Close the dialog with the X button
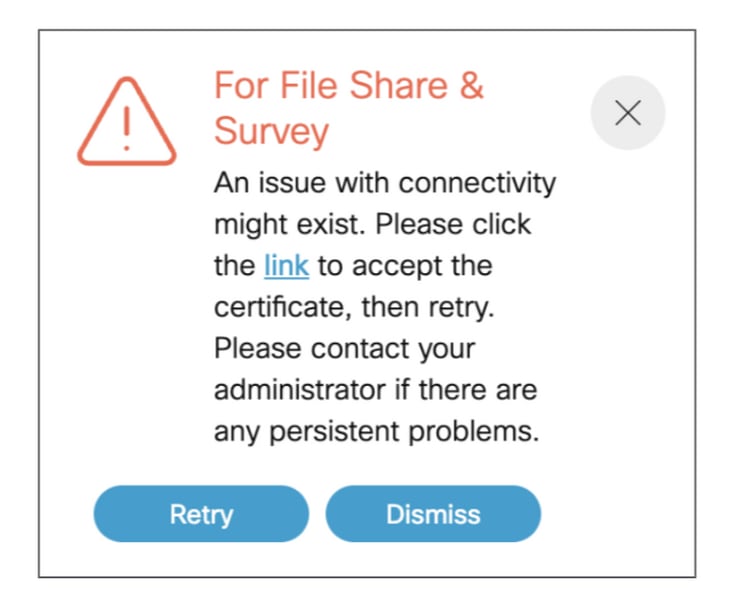Screen dimensions: 752x605 [628, 113]
